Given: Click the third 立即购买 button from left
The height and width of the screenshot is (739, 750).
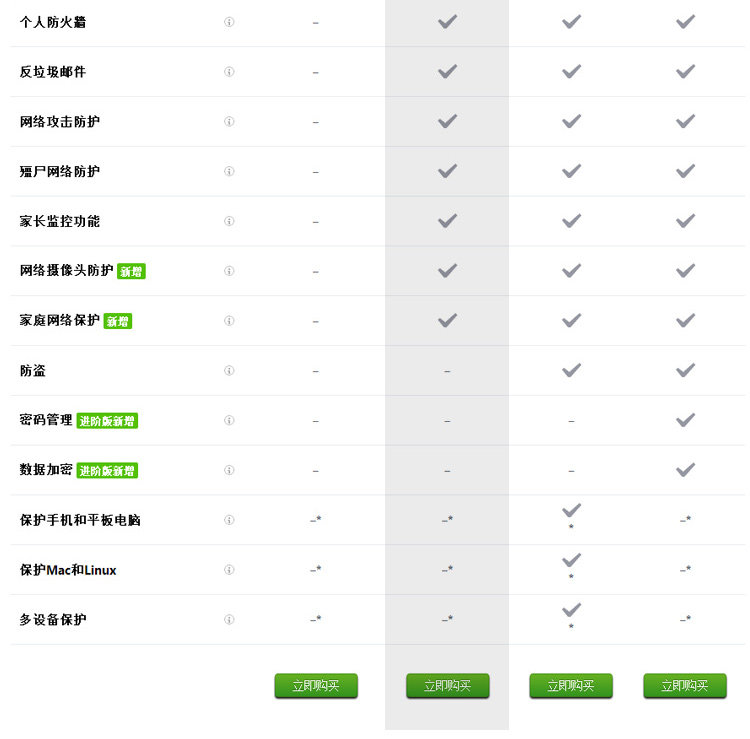Looking at the screenshot, I should pyautogui.click(x=571, y=686).
